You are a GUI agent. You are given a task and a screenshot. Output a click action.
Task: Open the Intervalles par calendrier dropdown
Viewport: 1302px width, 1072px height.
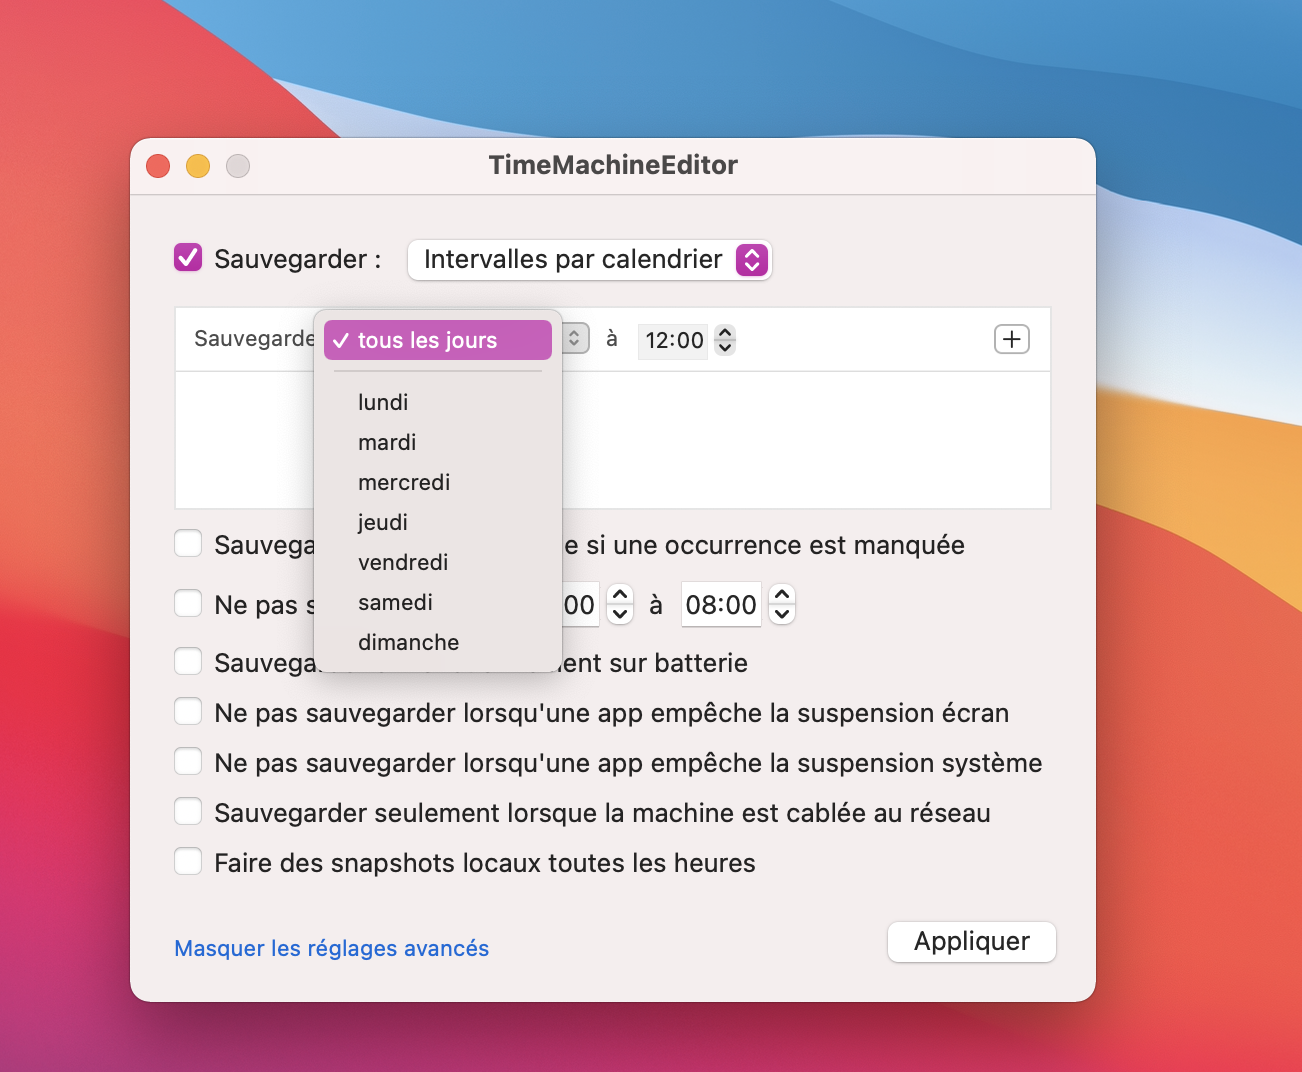589,260
